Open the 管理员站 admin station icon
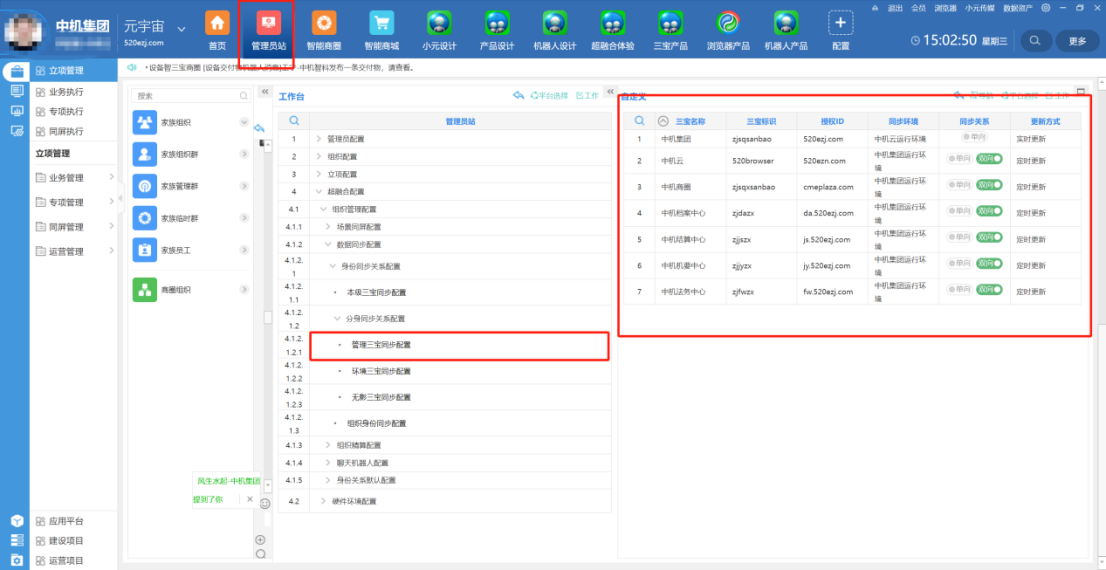The image size is (1106, 570). tap(268, 23)
